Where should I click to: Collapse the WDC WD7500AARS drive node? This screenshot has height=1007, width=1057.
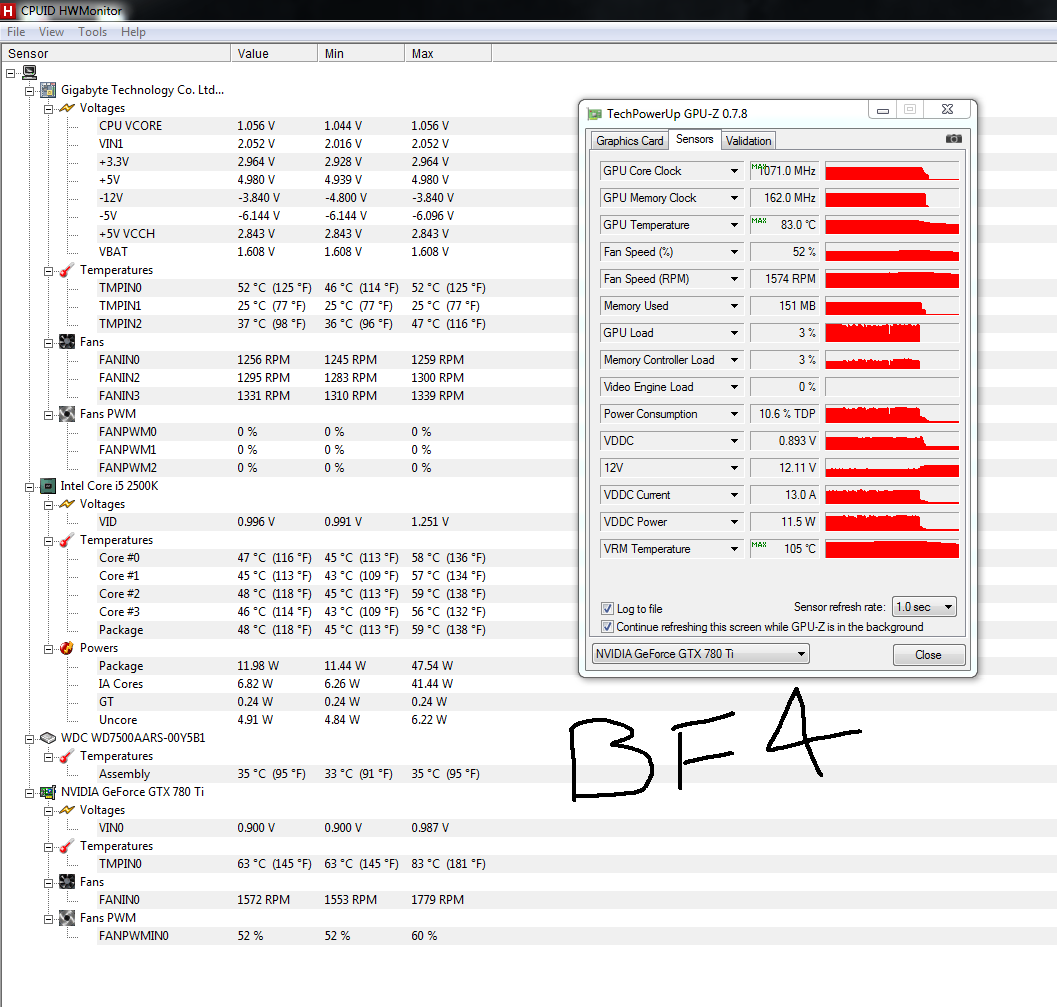(x=30, y=739)
